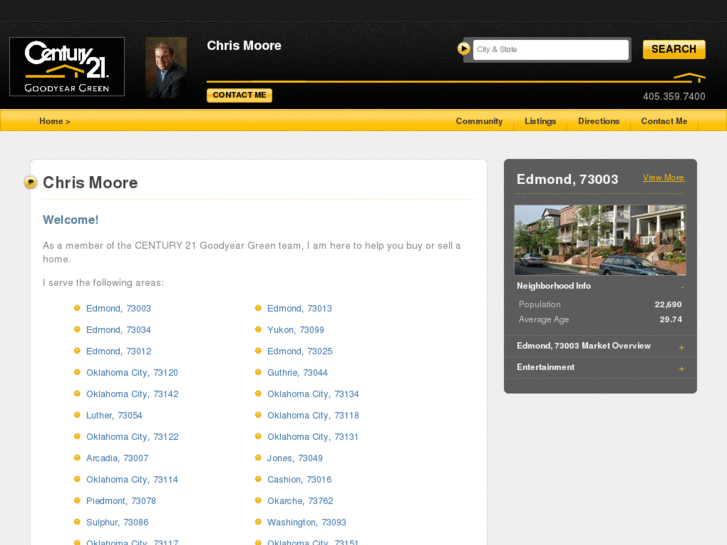Click the Welcome! heading
The width and height of the screenshot is (727, 545).
point(70,220)
